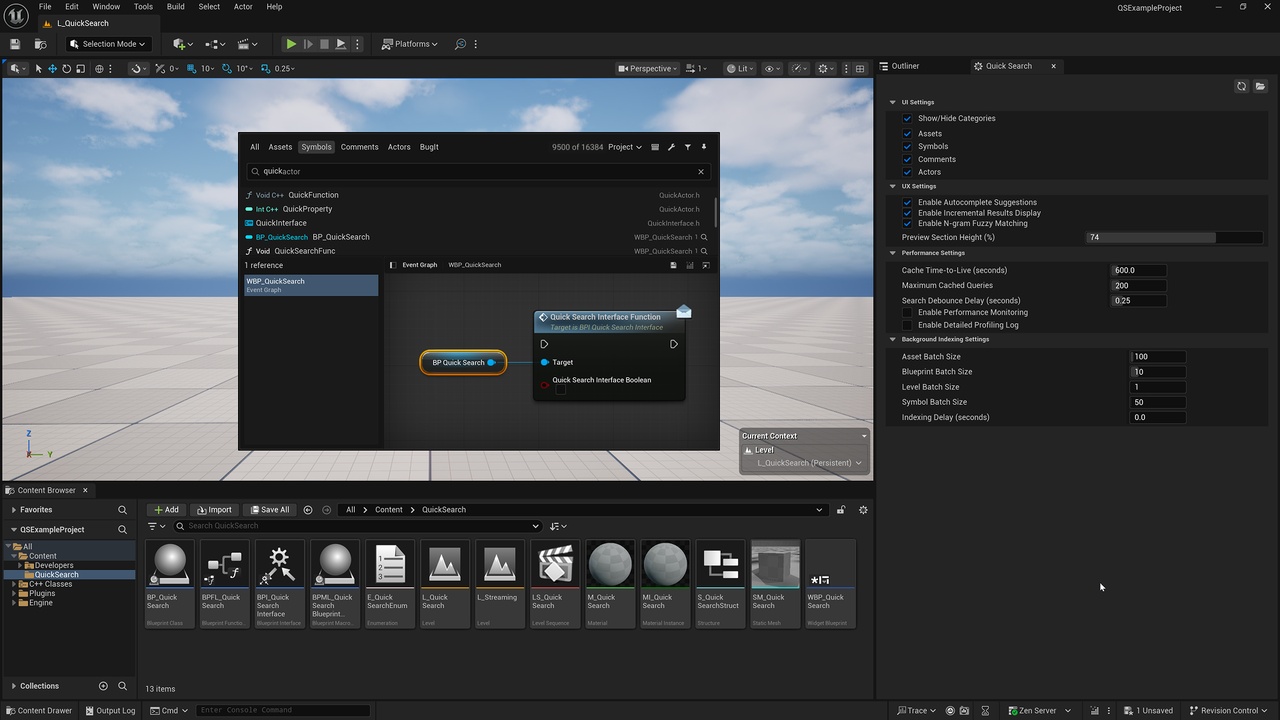Open the Lit view mode dropdown
This screenshot has width=1280, height=720.
741,69
